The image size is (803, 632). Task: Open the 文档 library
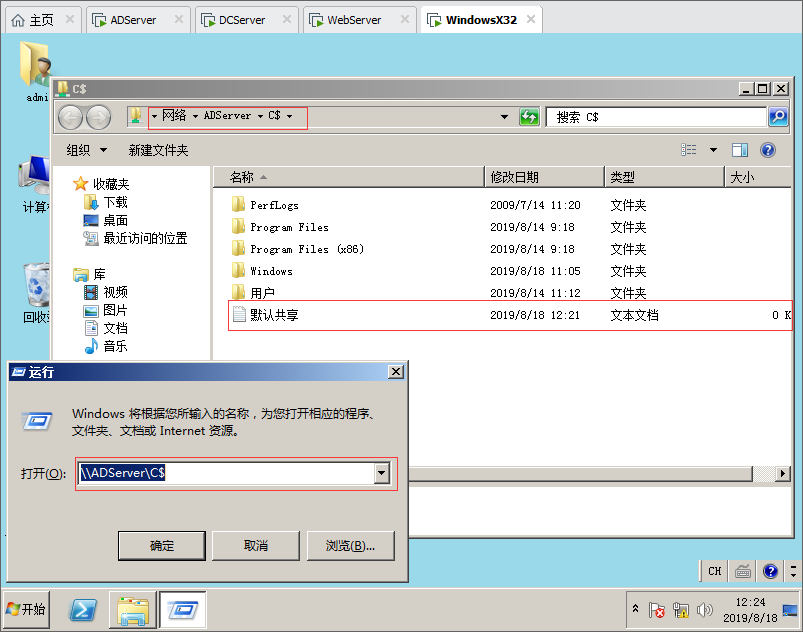pyautogui.click(x=105, y=328)
